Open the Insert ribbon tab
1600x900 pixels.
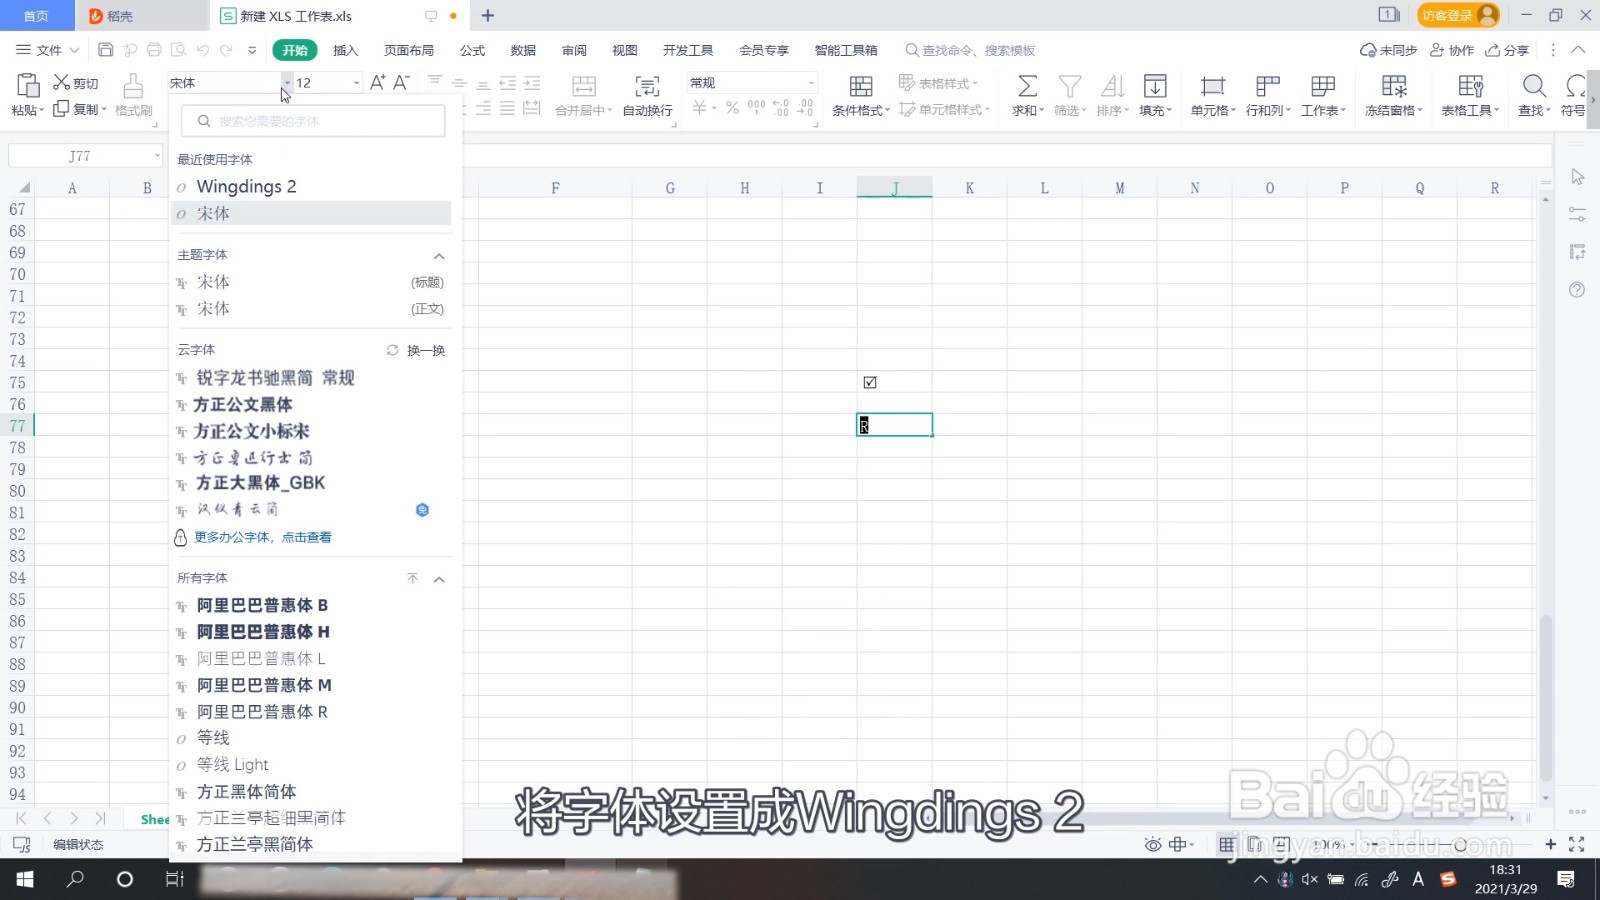click(345, 50)
